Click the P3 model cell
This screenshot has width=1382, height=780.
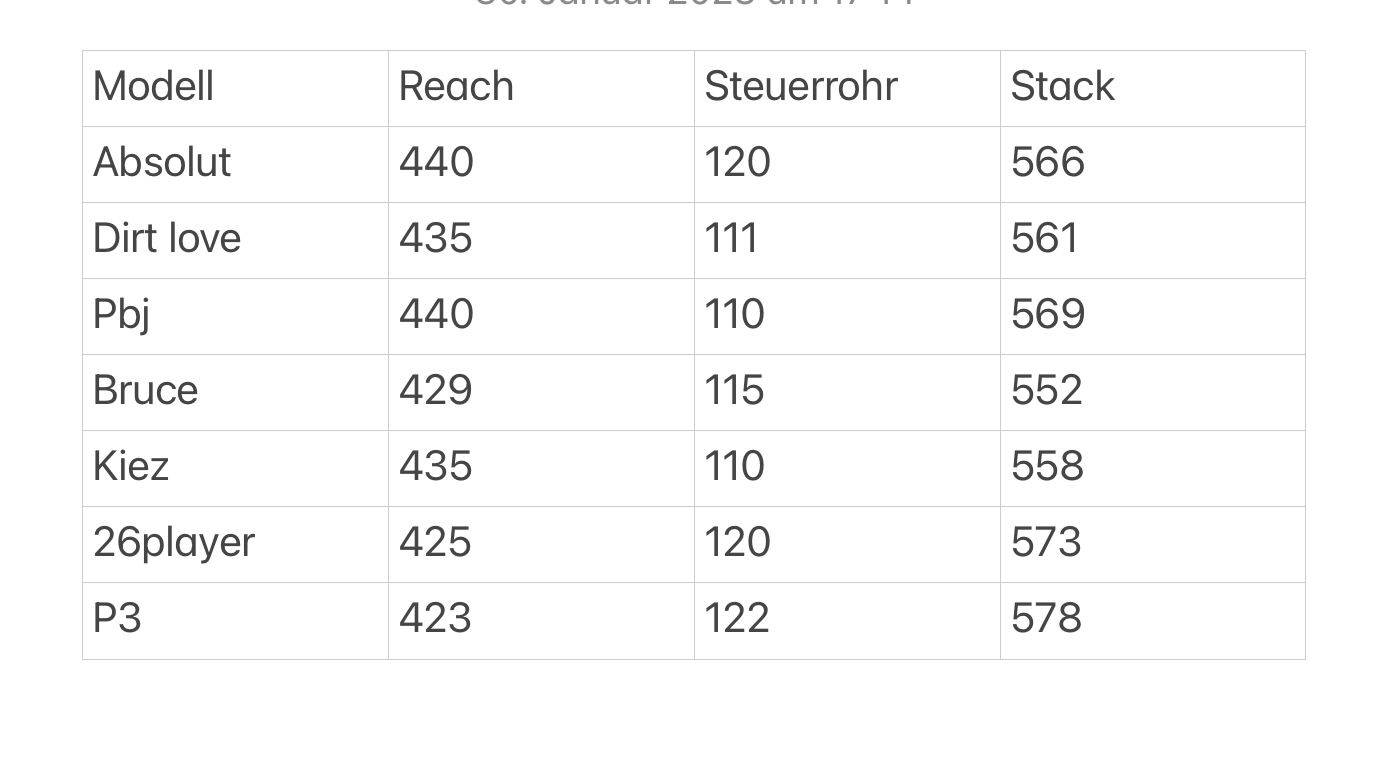click(117, 619)
